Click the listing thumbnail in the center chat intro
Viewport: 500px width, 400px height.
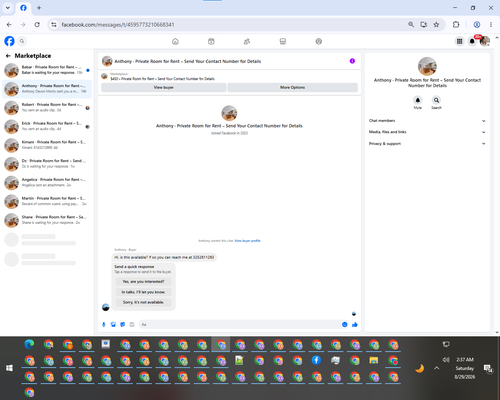229,113
